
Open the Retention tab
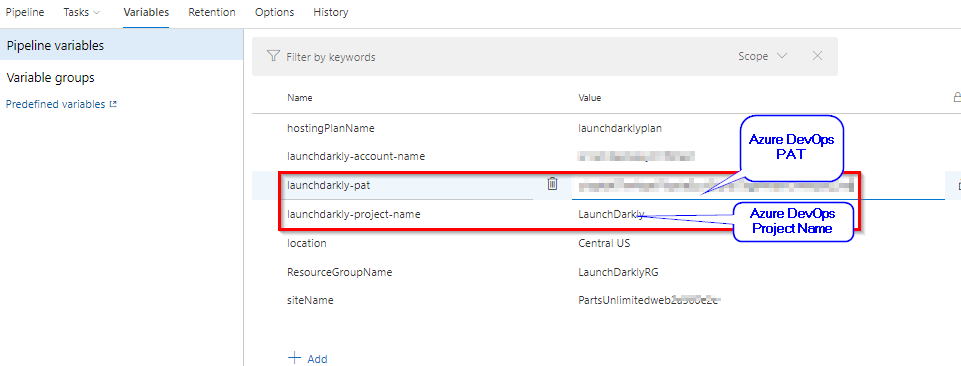(x=211, y=12)
